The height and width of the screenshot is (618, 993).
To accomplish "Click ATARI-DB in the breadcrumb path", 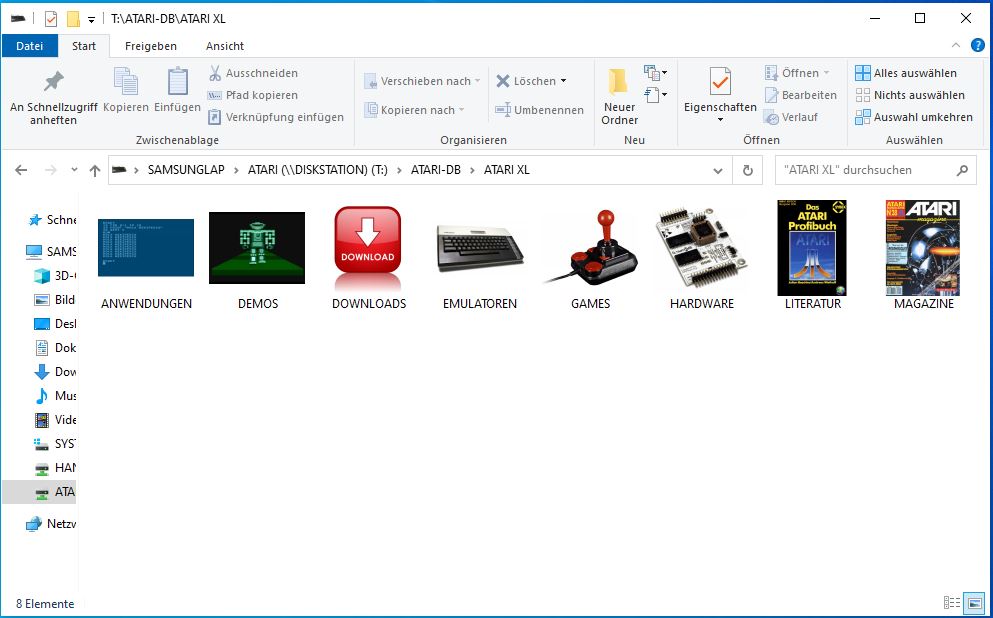I will 436,170.
